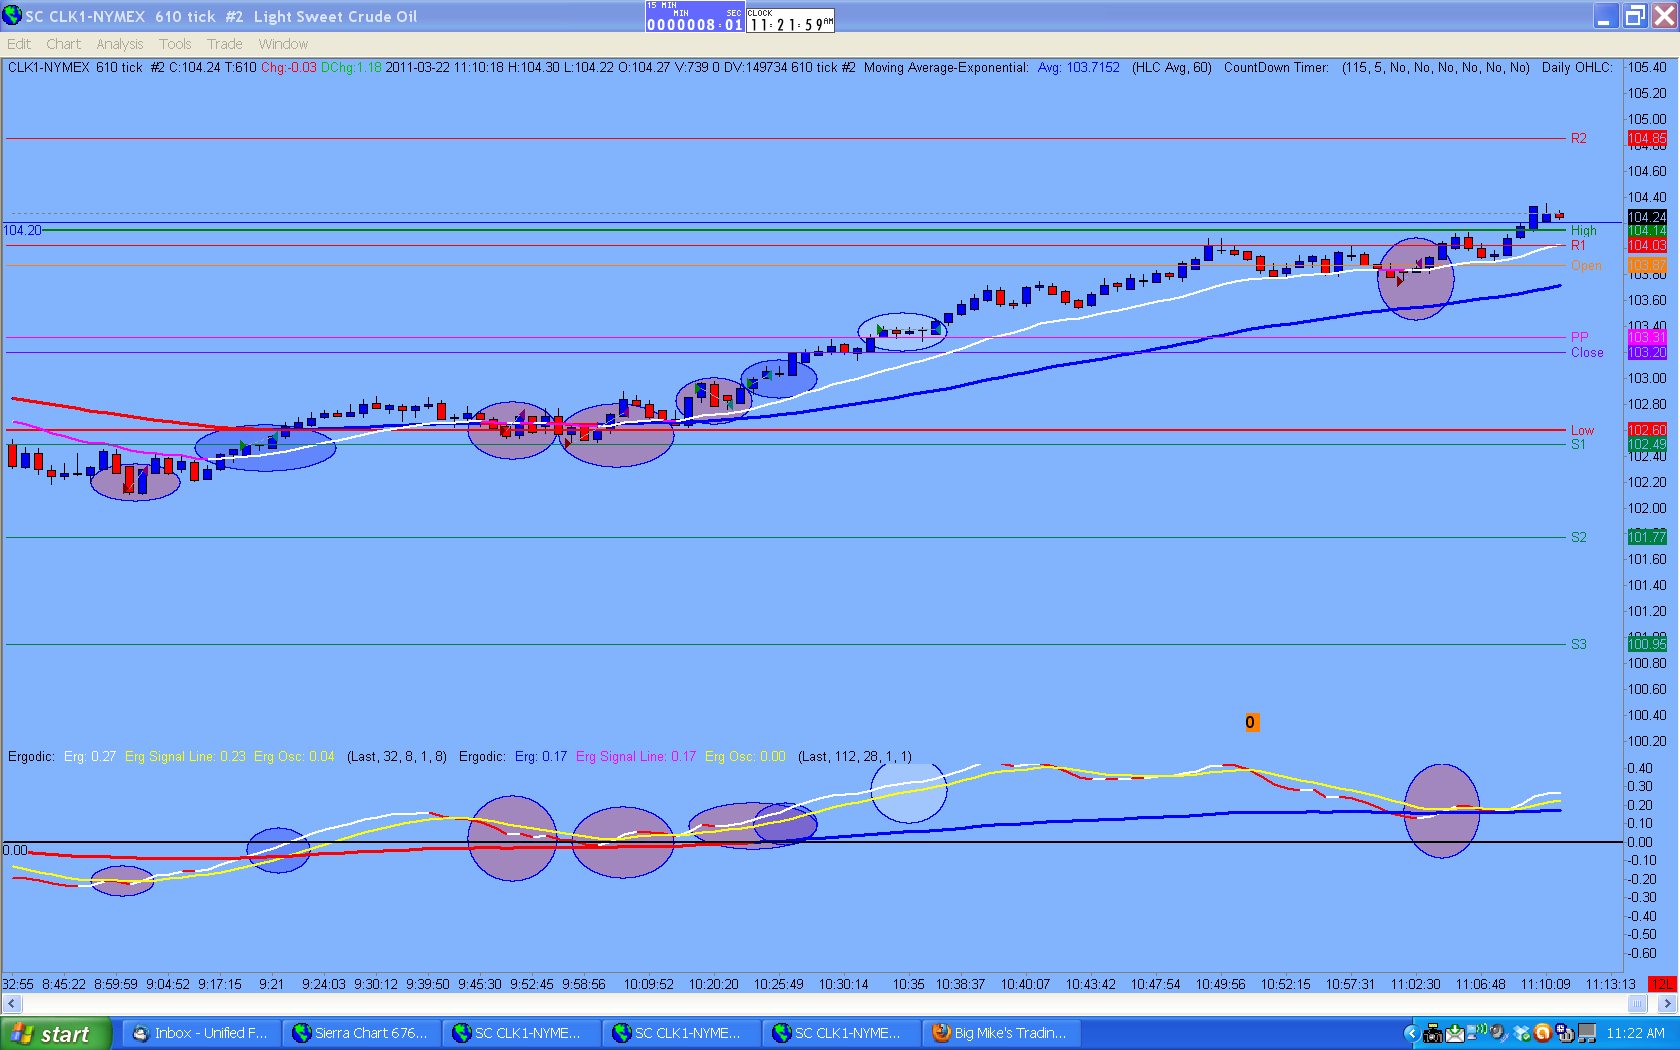Click the Sierra Chart globe icon in title bar
This screenshot has width=1680, height=1050.
pos(12,15)
